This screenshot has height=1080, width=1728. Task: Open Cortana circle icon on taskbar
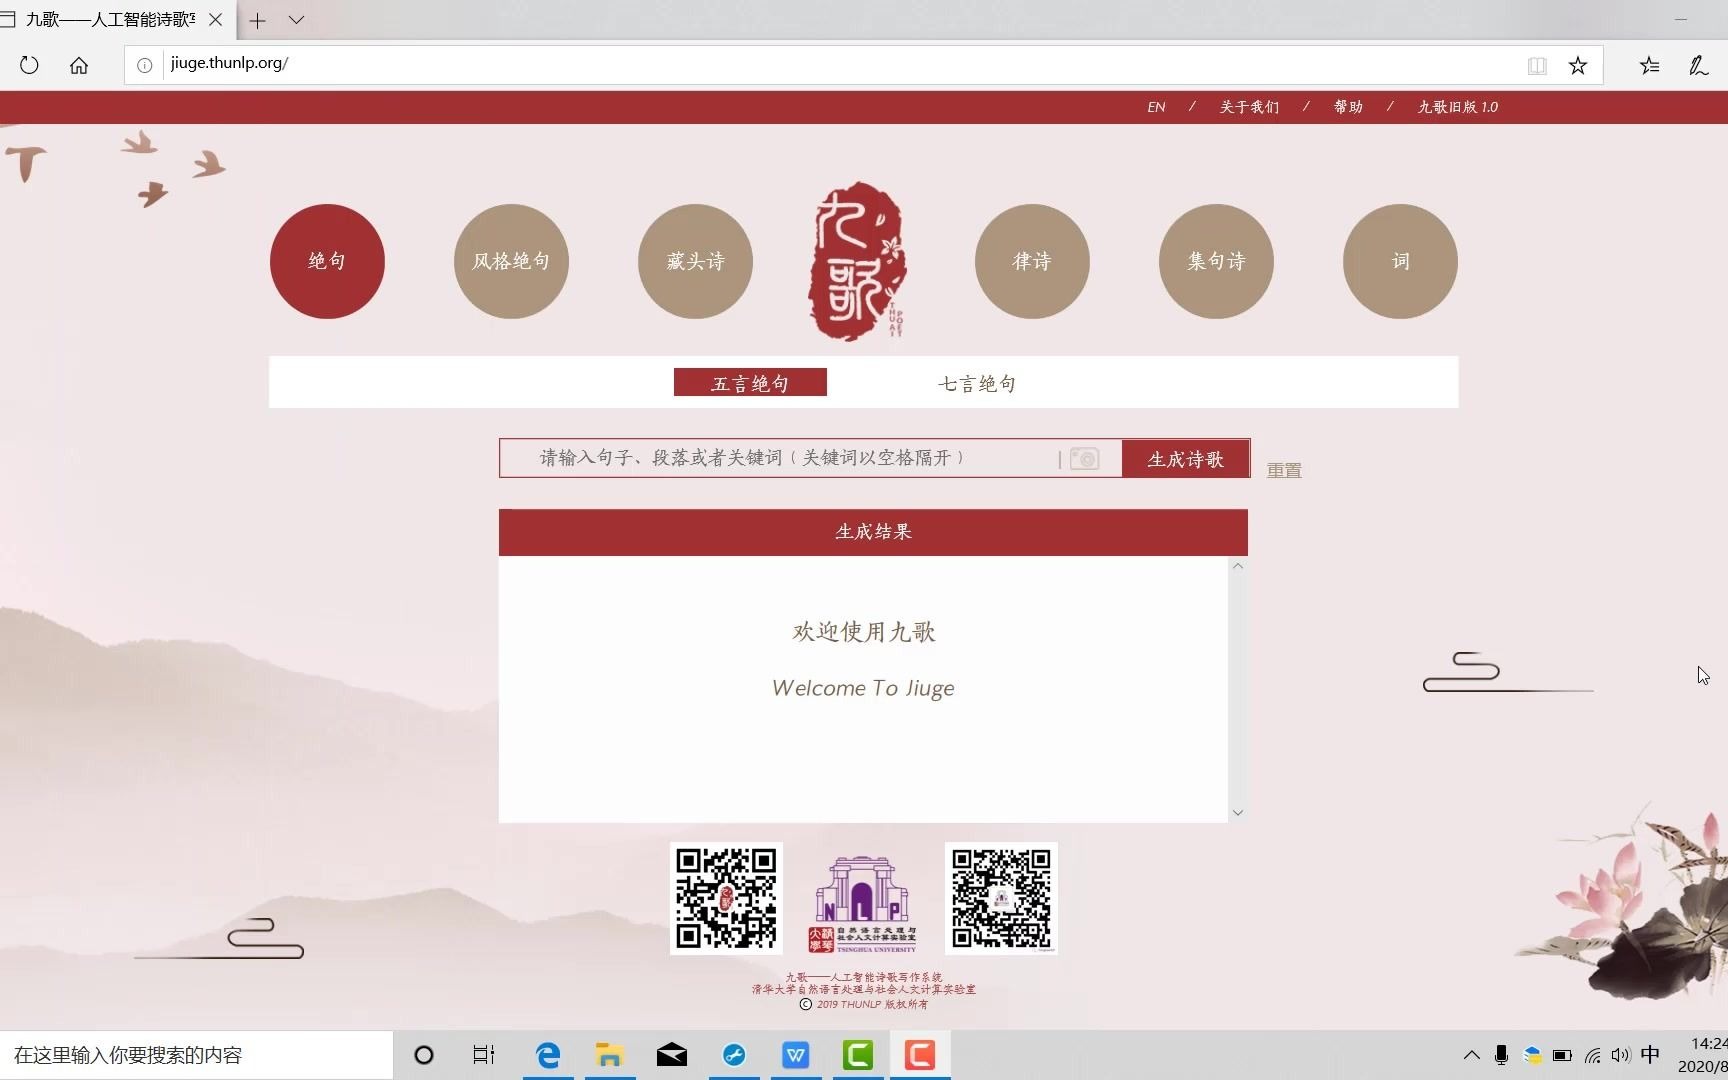click(x=424, y=1055)
